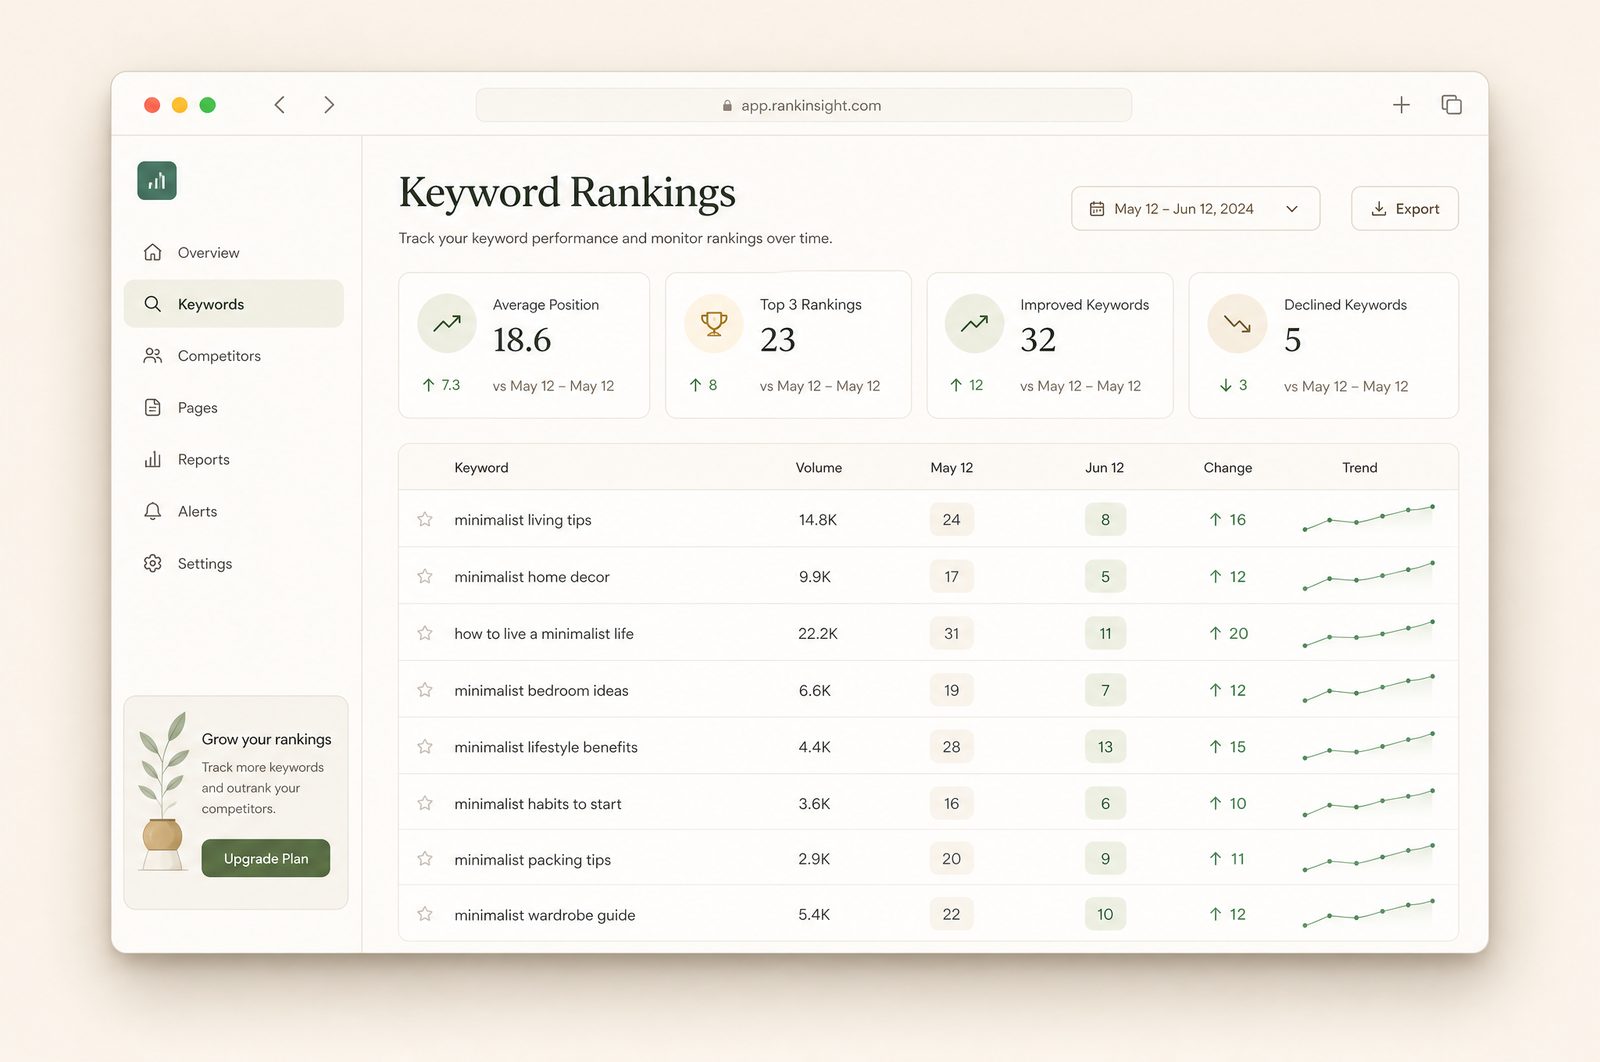Image resolution: width=1600 pixels, height=1062 pixels.
Task: Go back with browser back arrow
Action: click(x=280, y=105)
